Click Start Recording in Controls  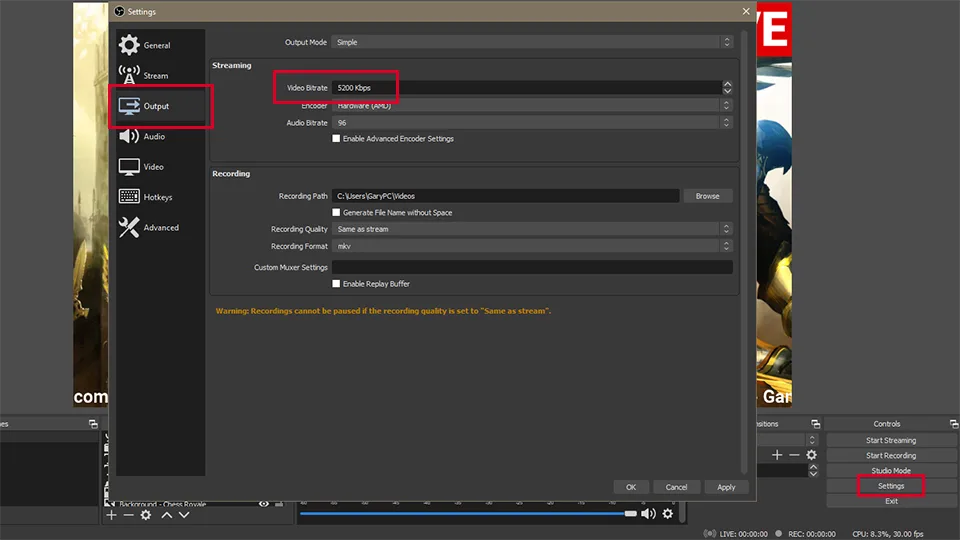891,456
